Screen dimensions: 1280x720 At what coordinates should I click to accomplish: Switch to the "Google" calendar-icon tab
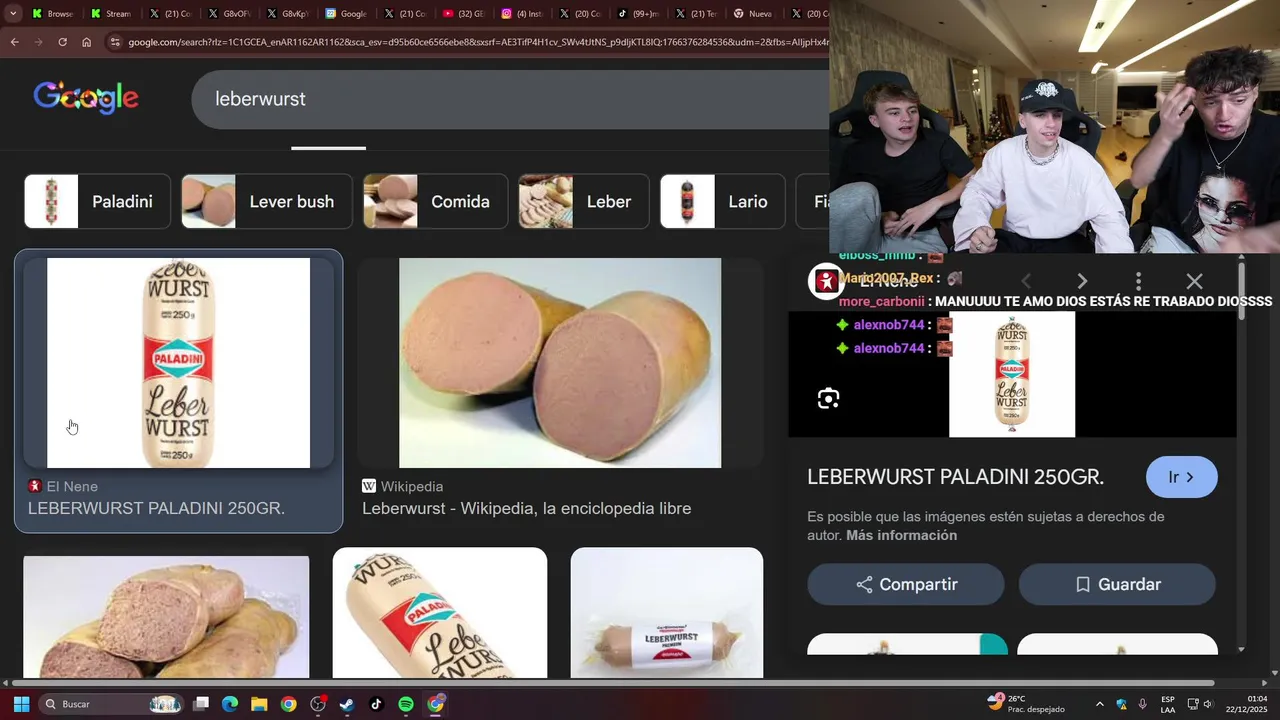point(346,14)
